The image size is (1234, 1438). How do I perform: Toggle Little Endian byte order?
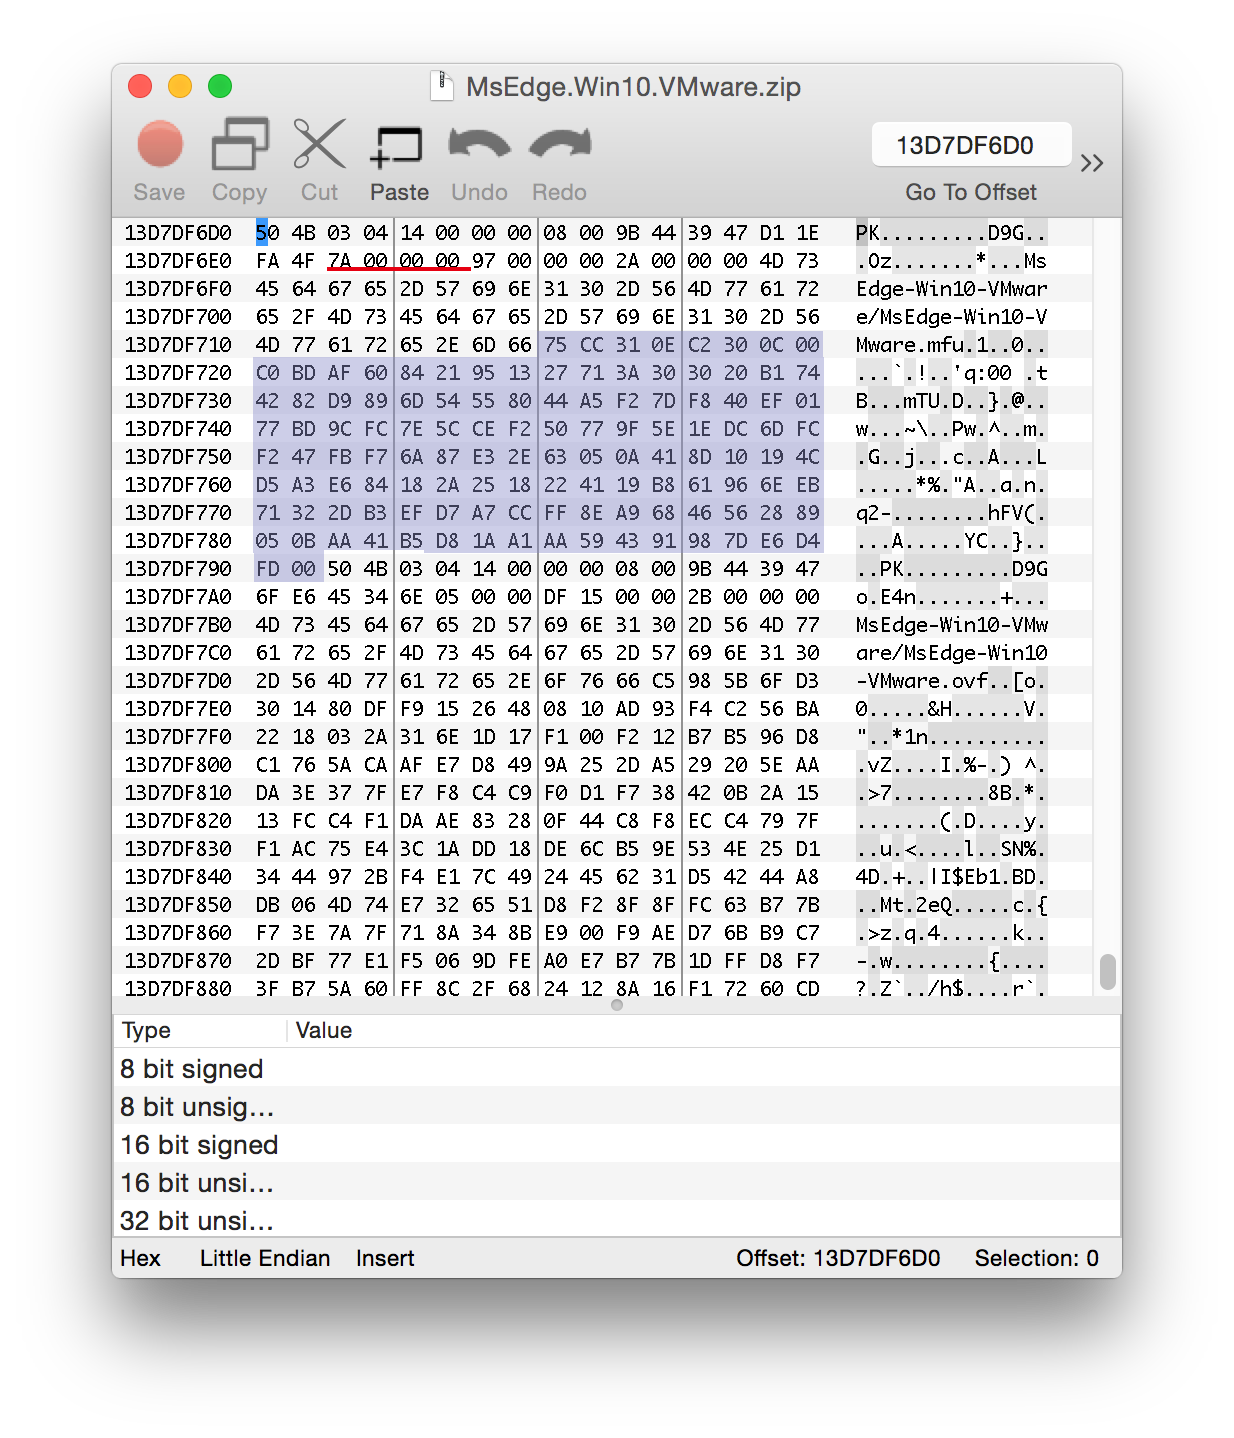[264, 1258]
